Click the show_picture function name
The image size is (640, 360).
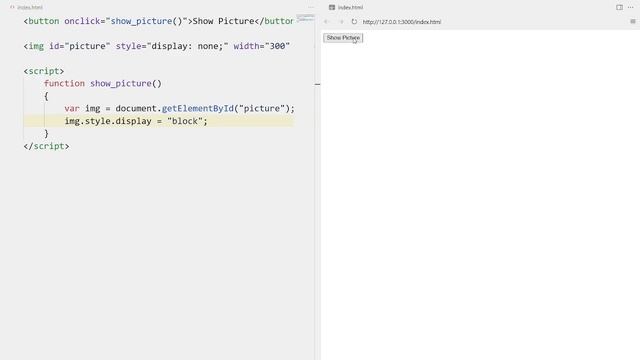(x=121, y=83)
